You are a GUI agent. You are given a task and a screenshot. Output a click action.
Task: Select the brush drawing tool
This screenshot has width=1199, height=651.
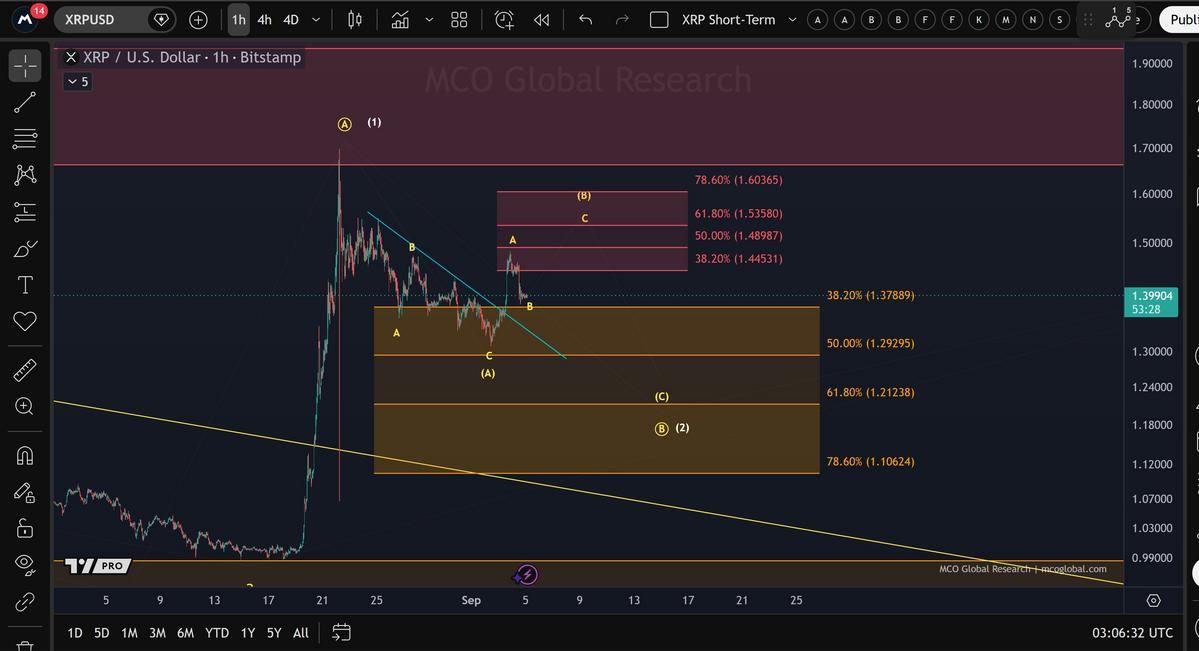tap(24, 249)
